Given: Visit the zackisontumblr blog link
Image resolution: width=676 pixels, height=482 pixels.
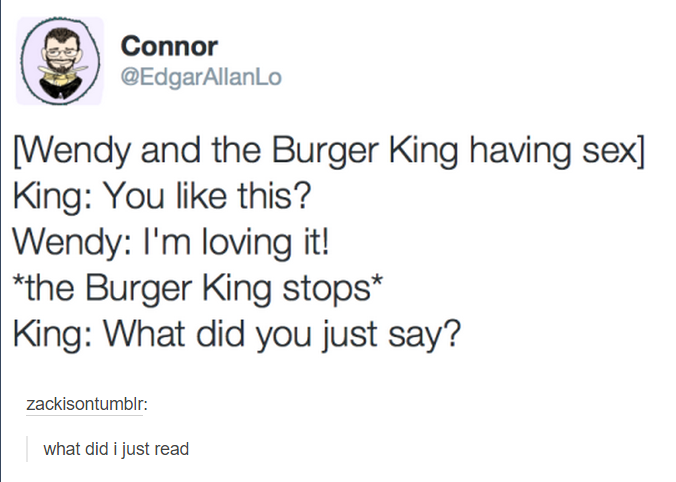Looking at the screenshot, I should pos(86,404).
